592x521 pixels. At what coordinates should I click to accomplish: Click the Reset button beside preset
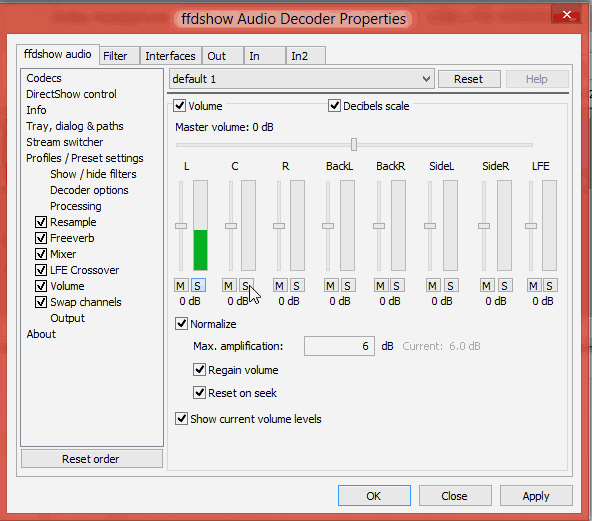(x=469, y=79)
